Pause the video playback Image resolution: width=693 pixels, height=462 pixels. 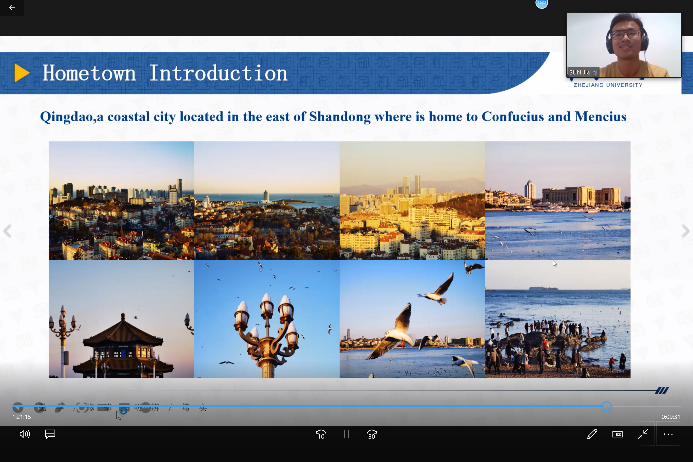346,434
